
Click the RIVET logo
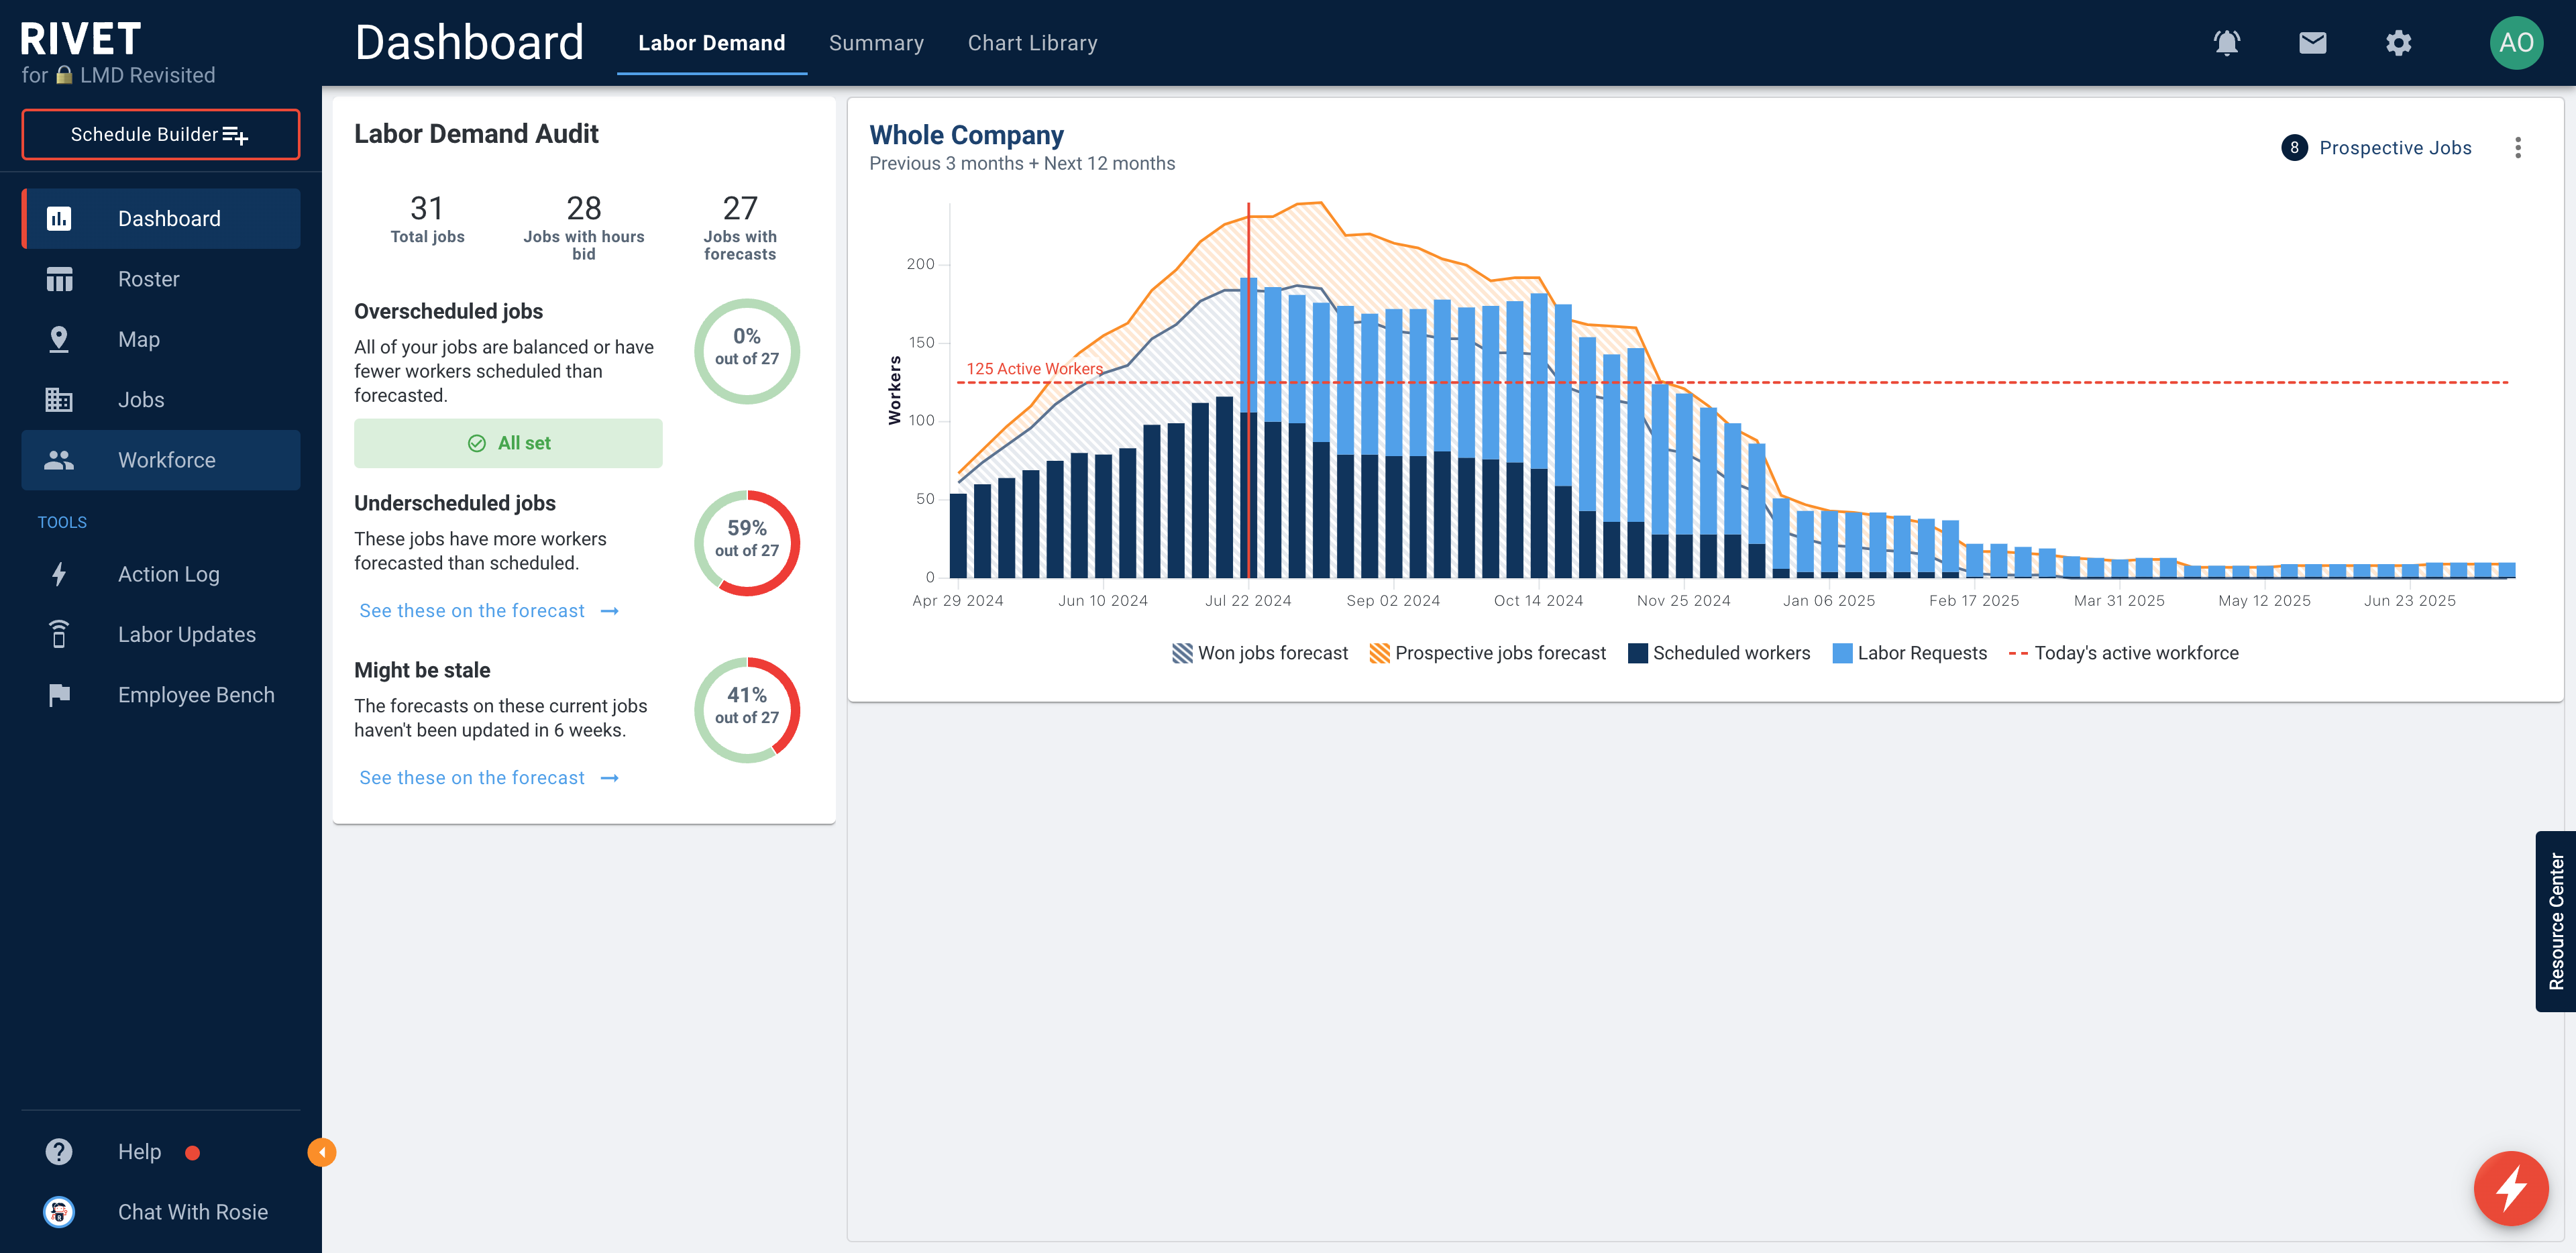(81, 40)
